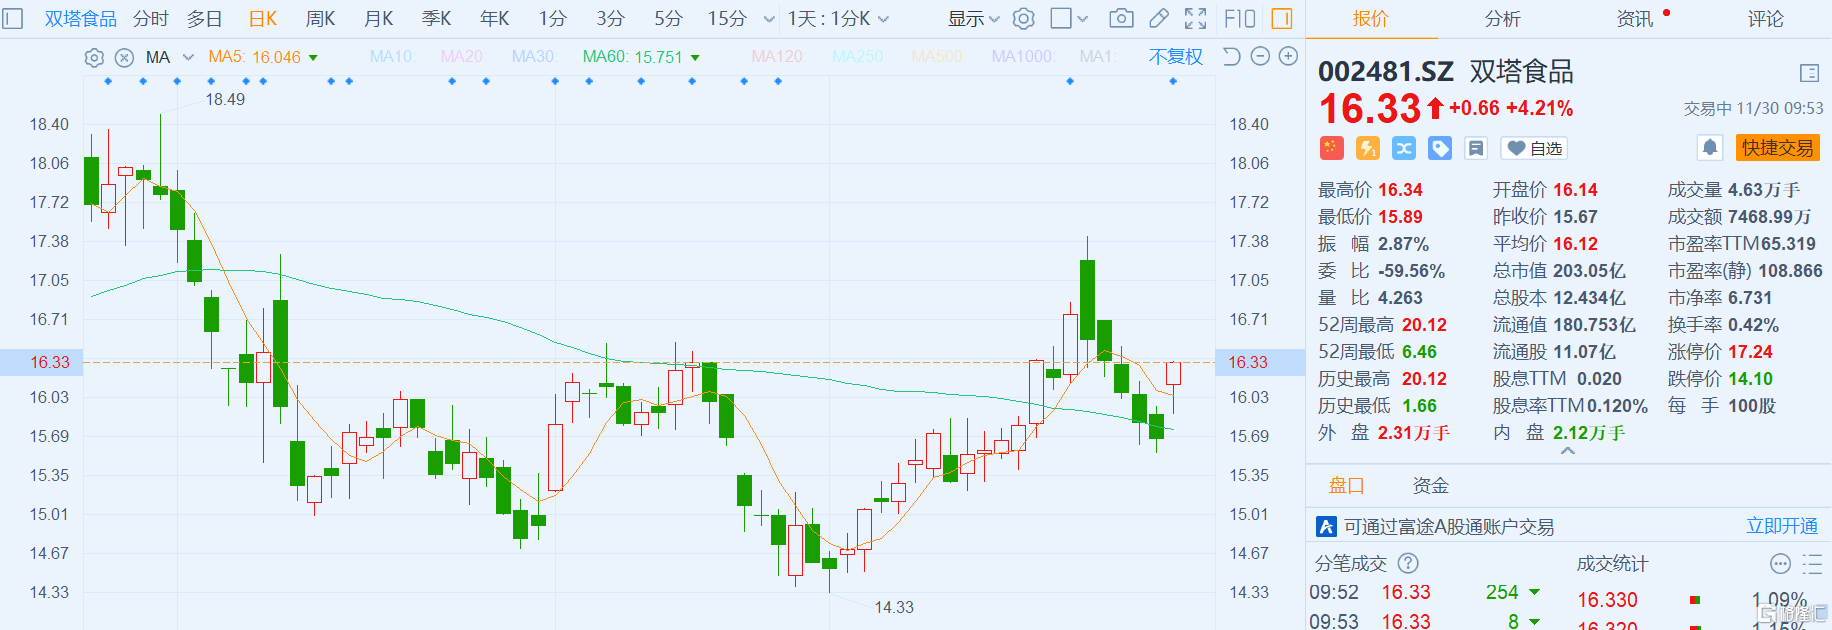Open the 评论 comments tab
1832x630 pixels.
(1766, 19)
